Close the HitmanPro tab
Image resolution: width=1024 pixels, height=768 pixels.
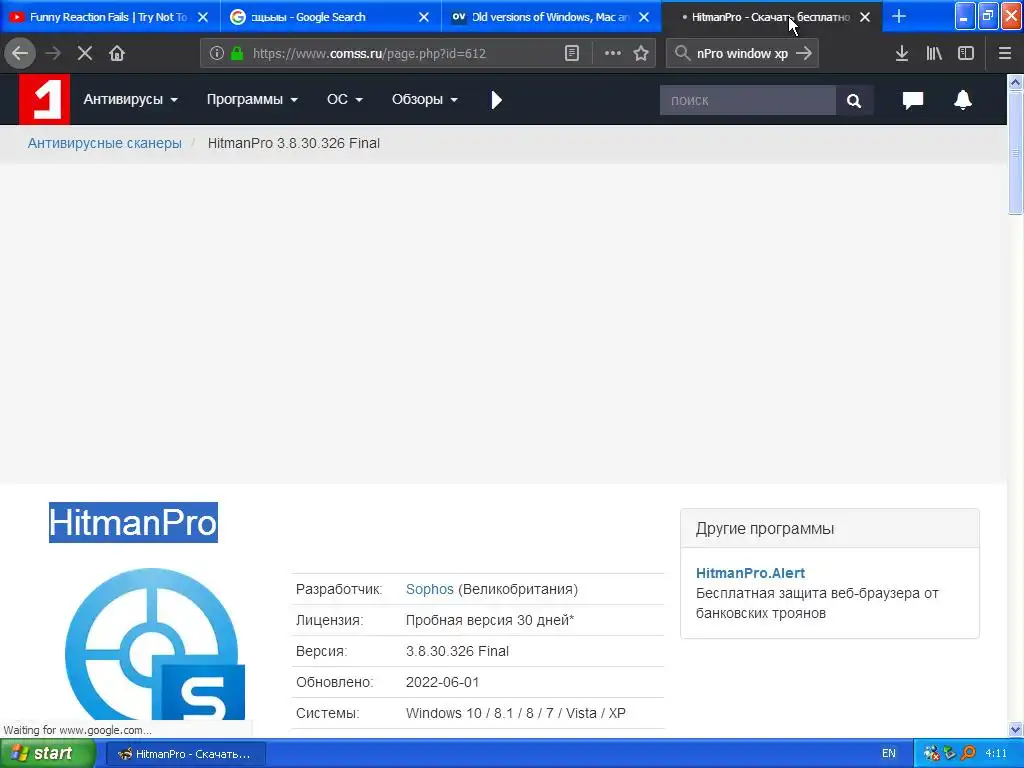point(865,17)
